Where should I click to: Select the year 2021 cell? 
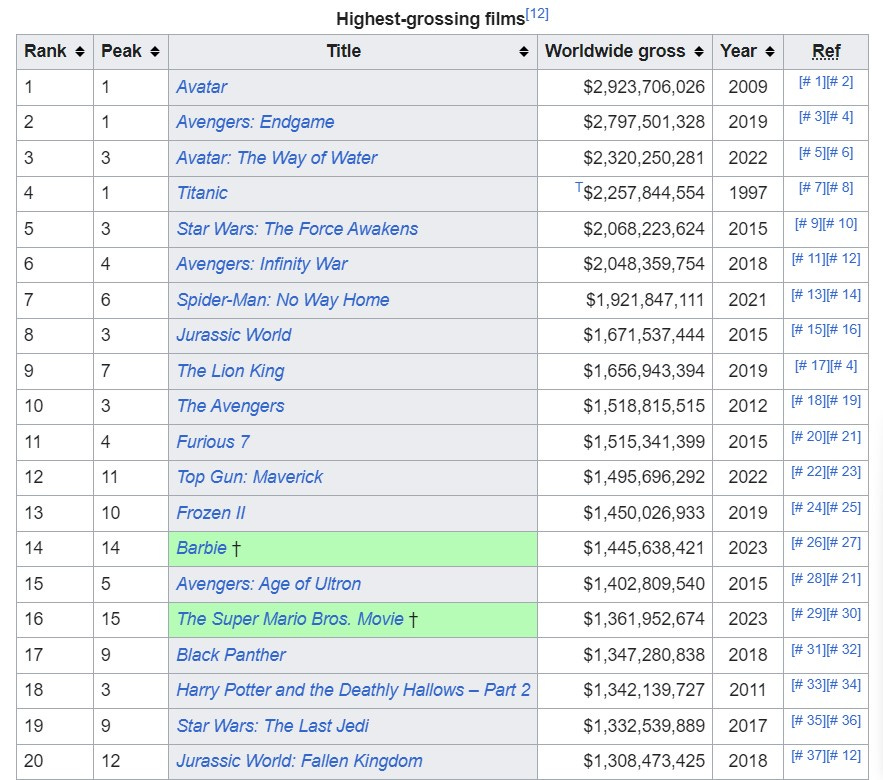point(748,300)
